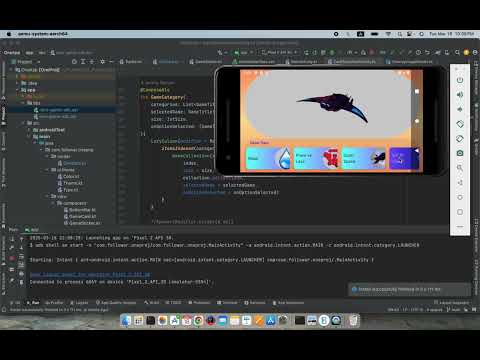Viewport: 480px width, 360px height.
Task: Open Project panel gear options
Action: 102,62
